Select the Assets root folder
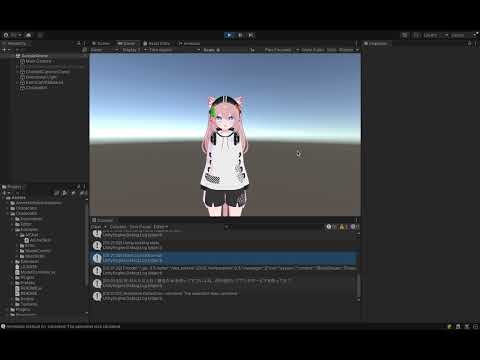This screenshot has width=480, height=360. pyautogui.click(x=19, y=198)
